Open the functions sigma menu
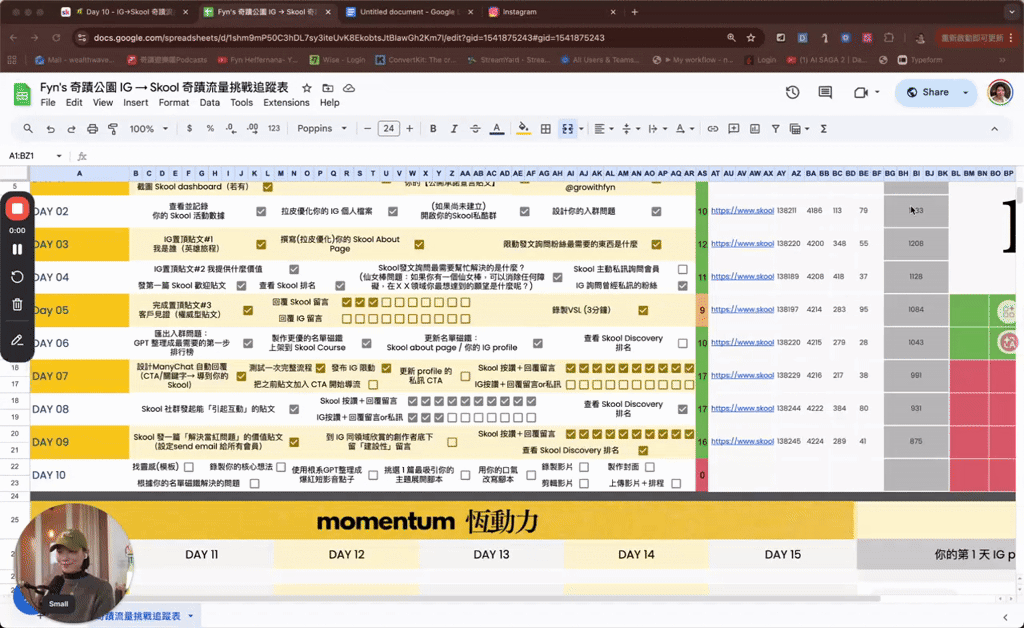Image resolution: width=1024 pixels, height=628 pixels. (824, 129)
